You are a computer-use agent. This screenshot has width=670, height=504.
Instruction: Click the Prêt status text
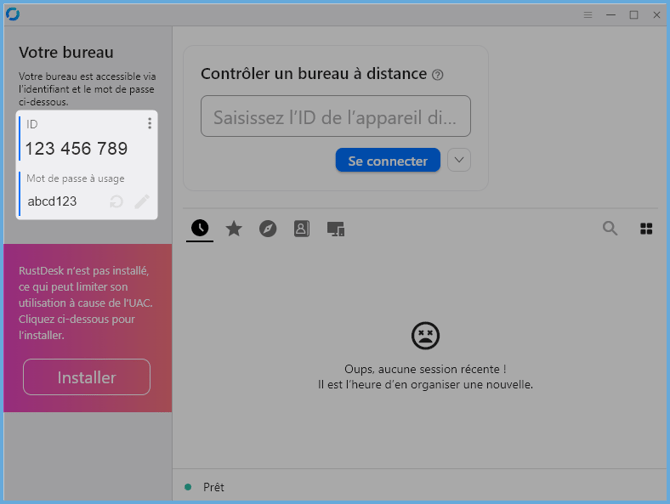coord(214,487)
